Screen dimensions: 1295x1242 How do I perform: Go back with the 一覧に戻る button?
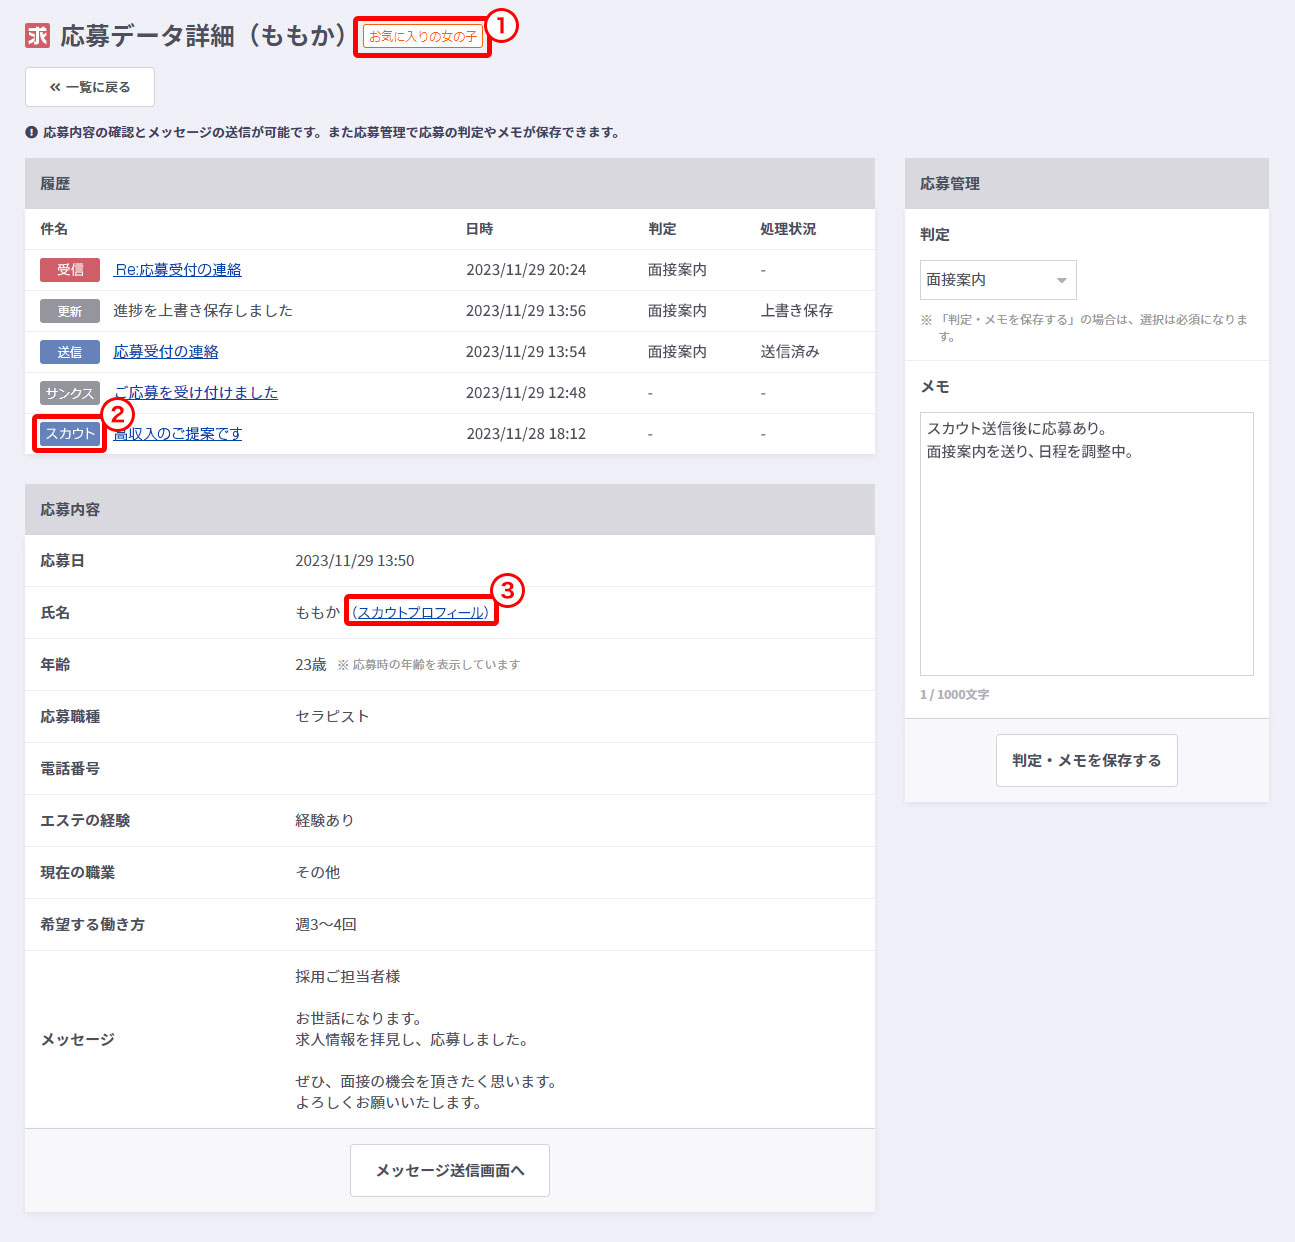[x=90, y=87]
